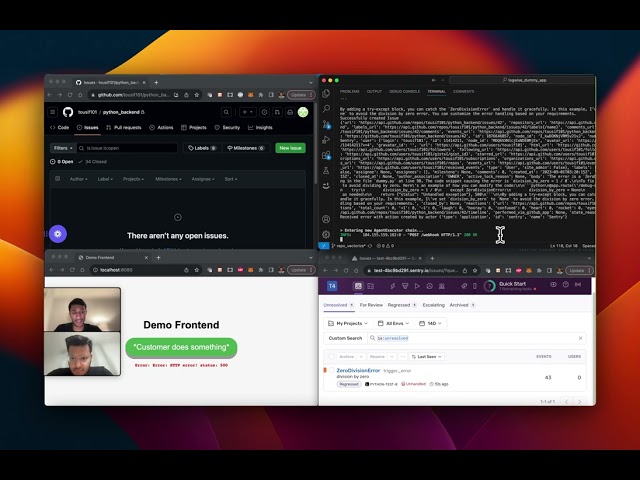Image resolution: width=640 pixels, height=480 pixels.
Task: Click the GitHub octocat logo
Action: pos(68,112)
